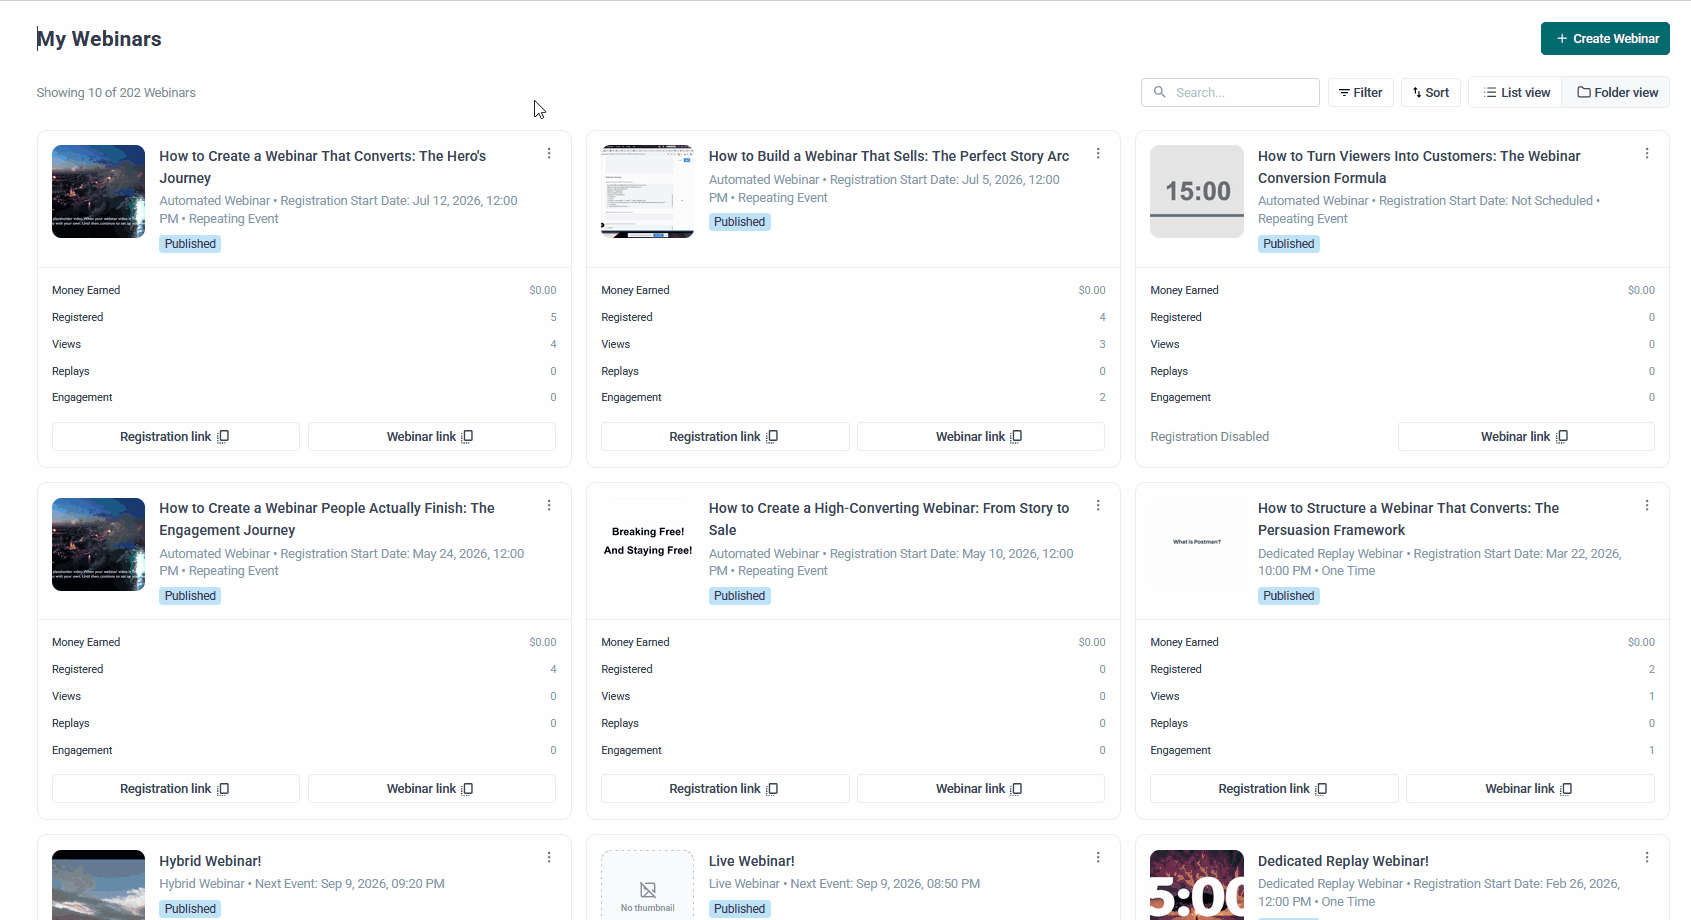Open options menu on Live Webinar! card
The width and height of the screenshot is (1691, 920).
point(1098,857)
